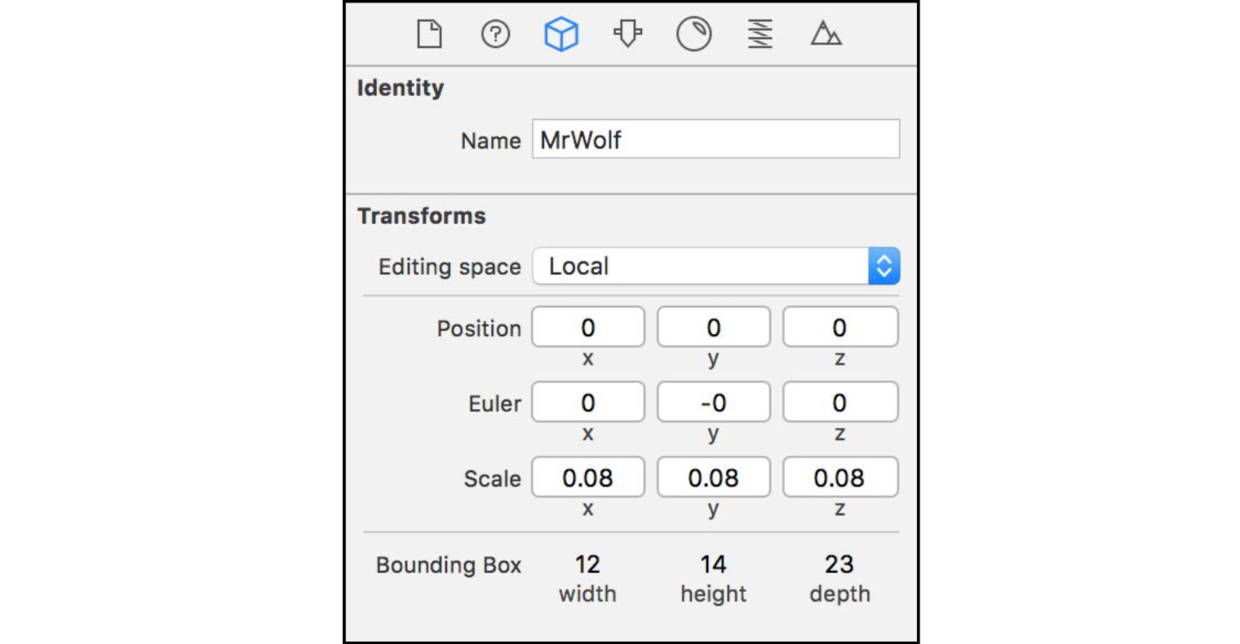Screen dimensions: 1240x644
Task: Click the Editing space label
Action: pyautogui.click(x=449, y=268)
